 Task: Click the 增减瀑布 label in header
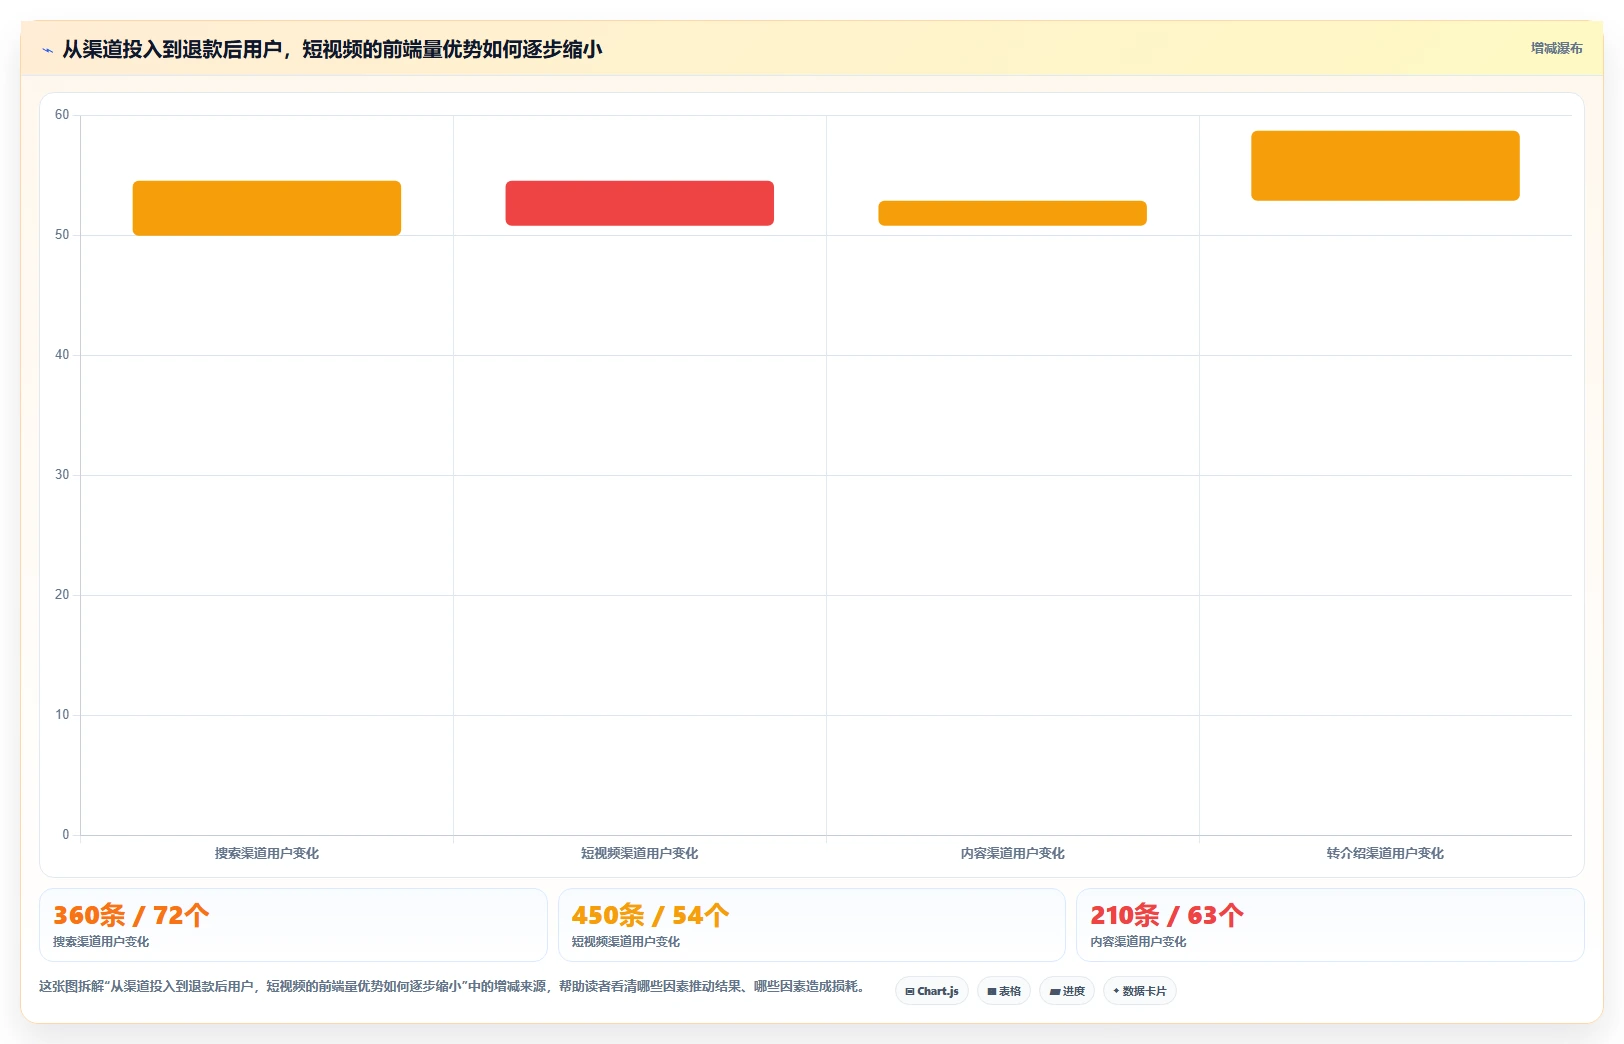click(x=1556, y=48)
